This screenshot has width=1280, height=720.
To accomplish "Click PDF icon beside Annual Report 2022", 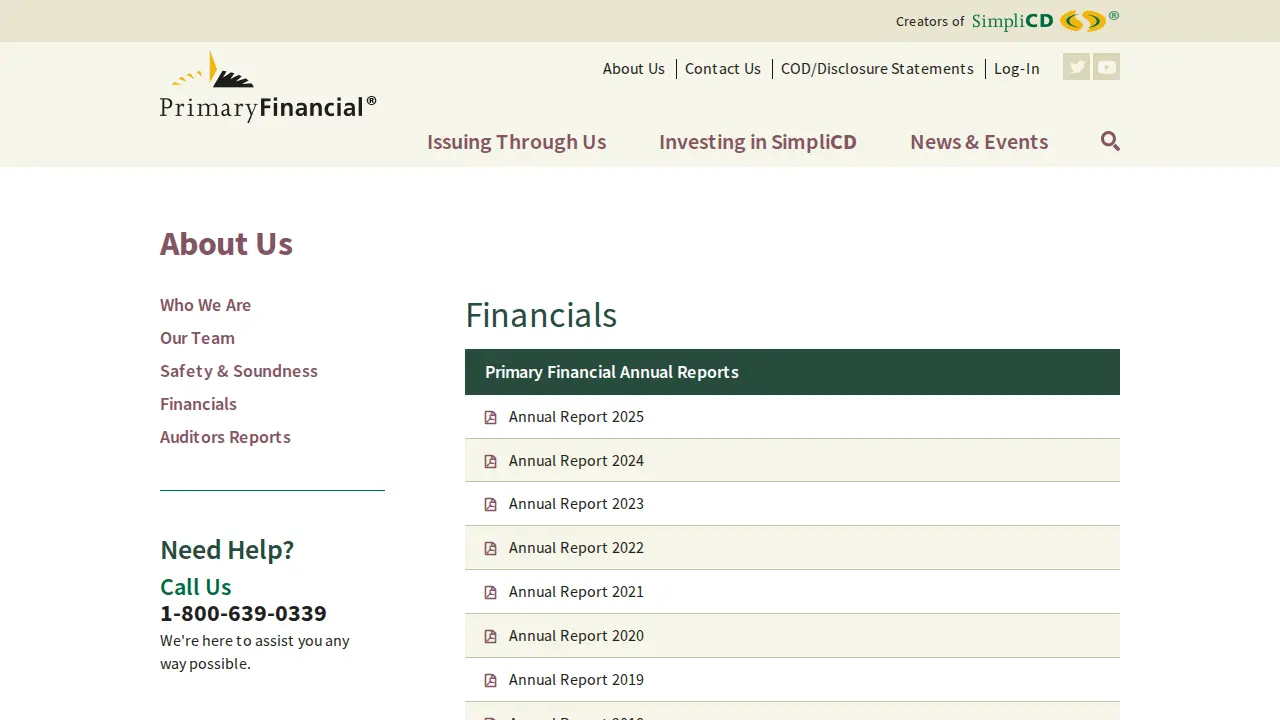I will pyautogui.click(x=490, y=548).
